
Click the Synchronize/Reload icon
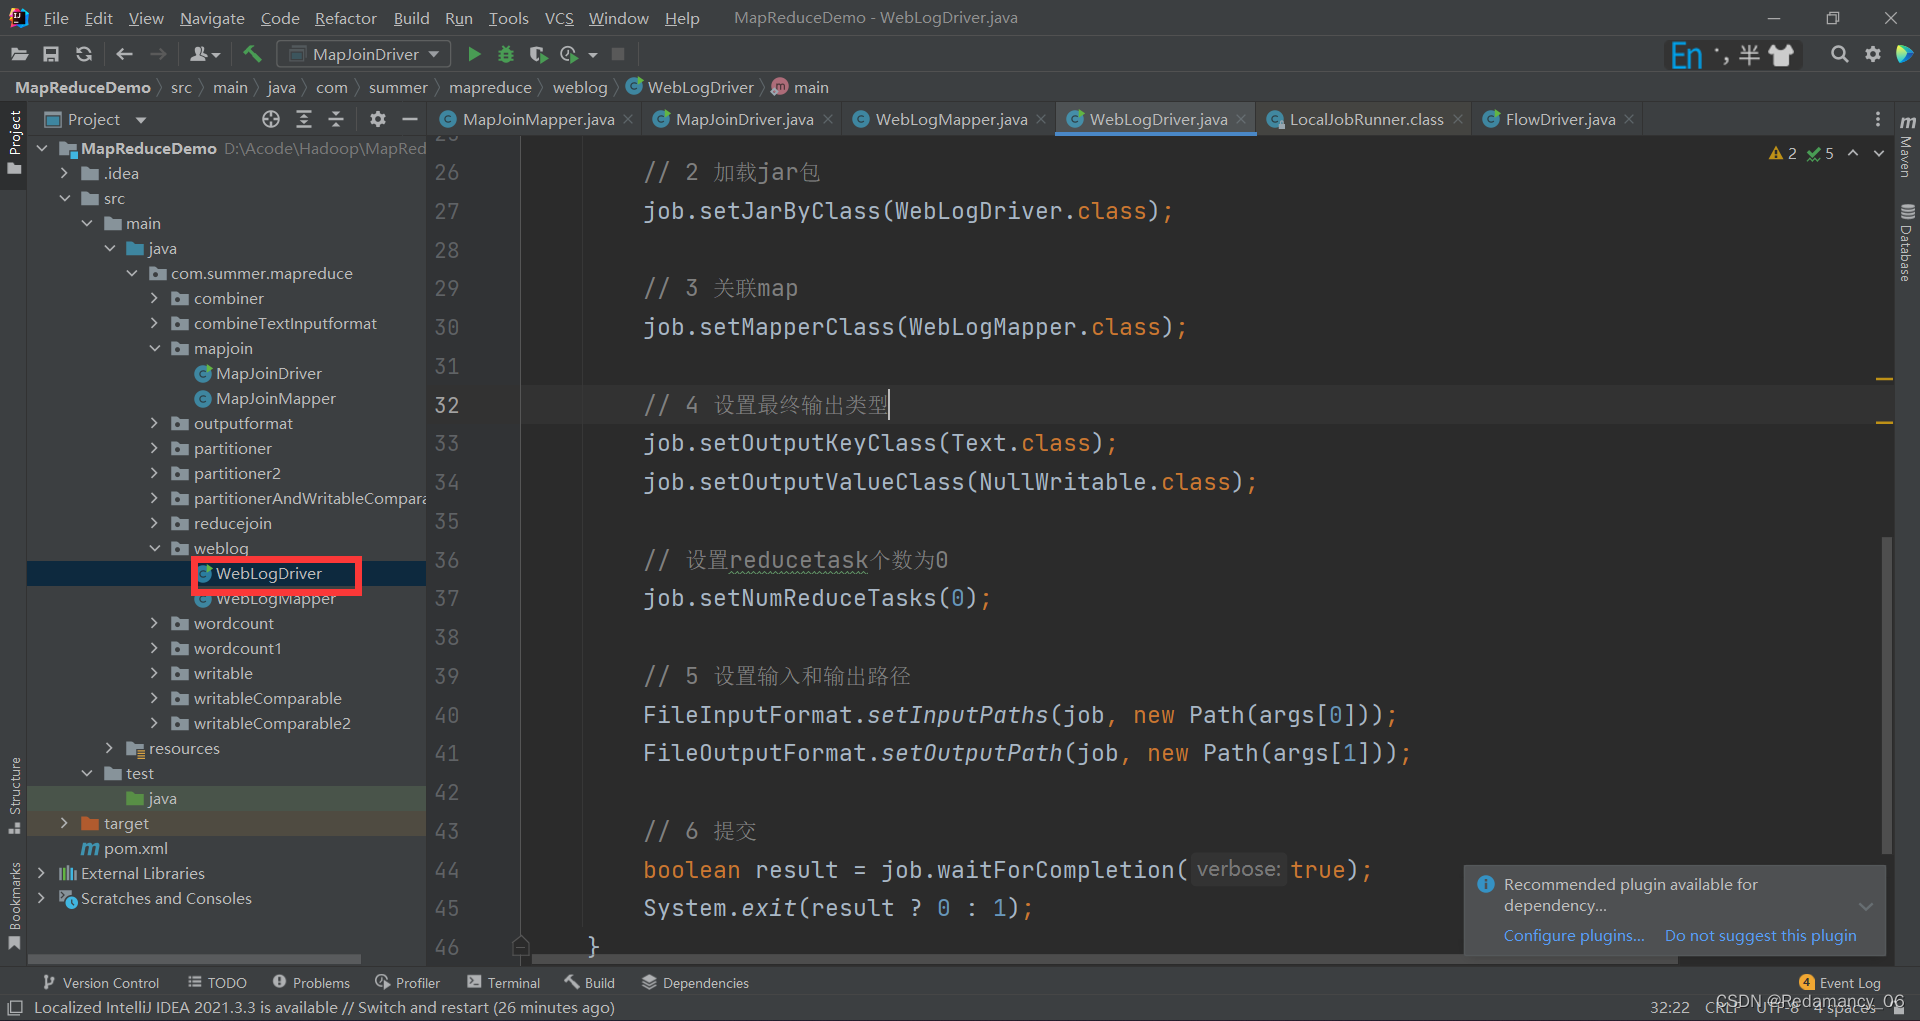(x=84, y=54)
